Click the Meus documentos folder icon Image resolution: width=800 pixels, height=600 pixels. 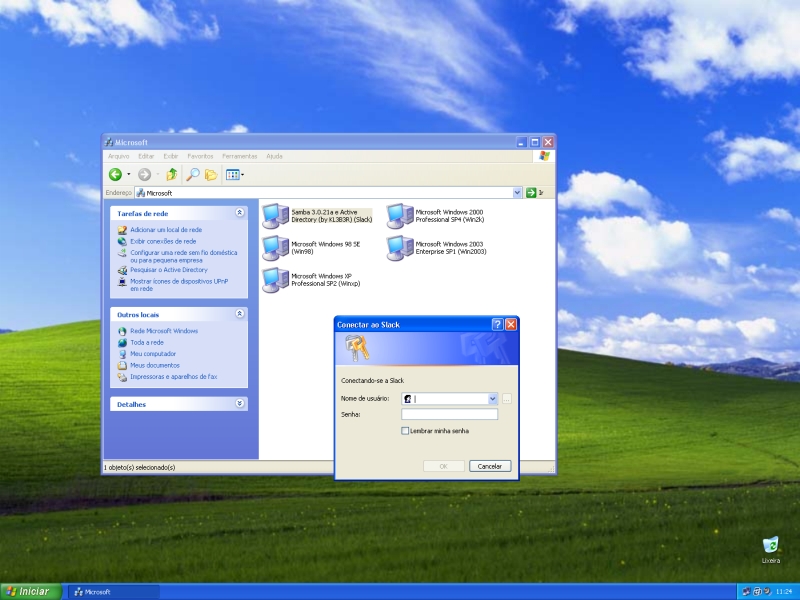coord(122,365)
